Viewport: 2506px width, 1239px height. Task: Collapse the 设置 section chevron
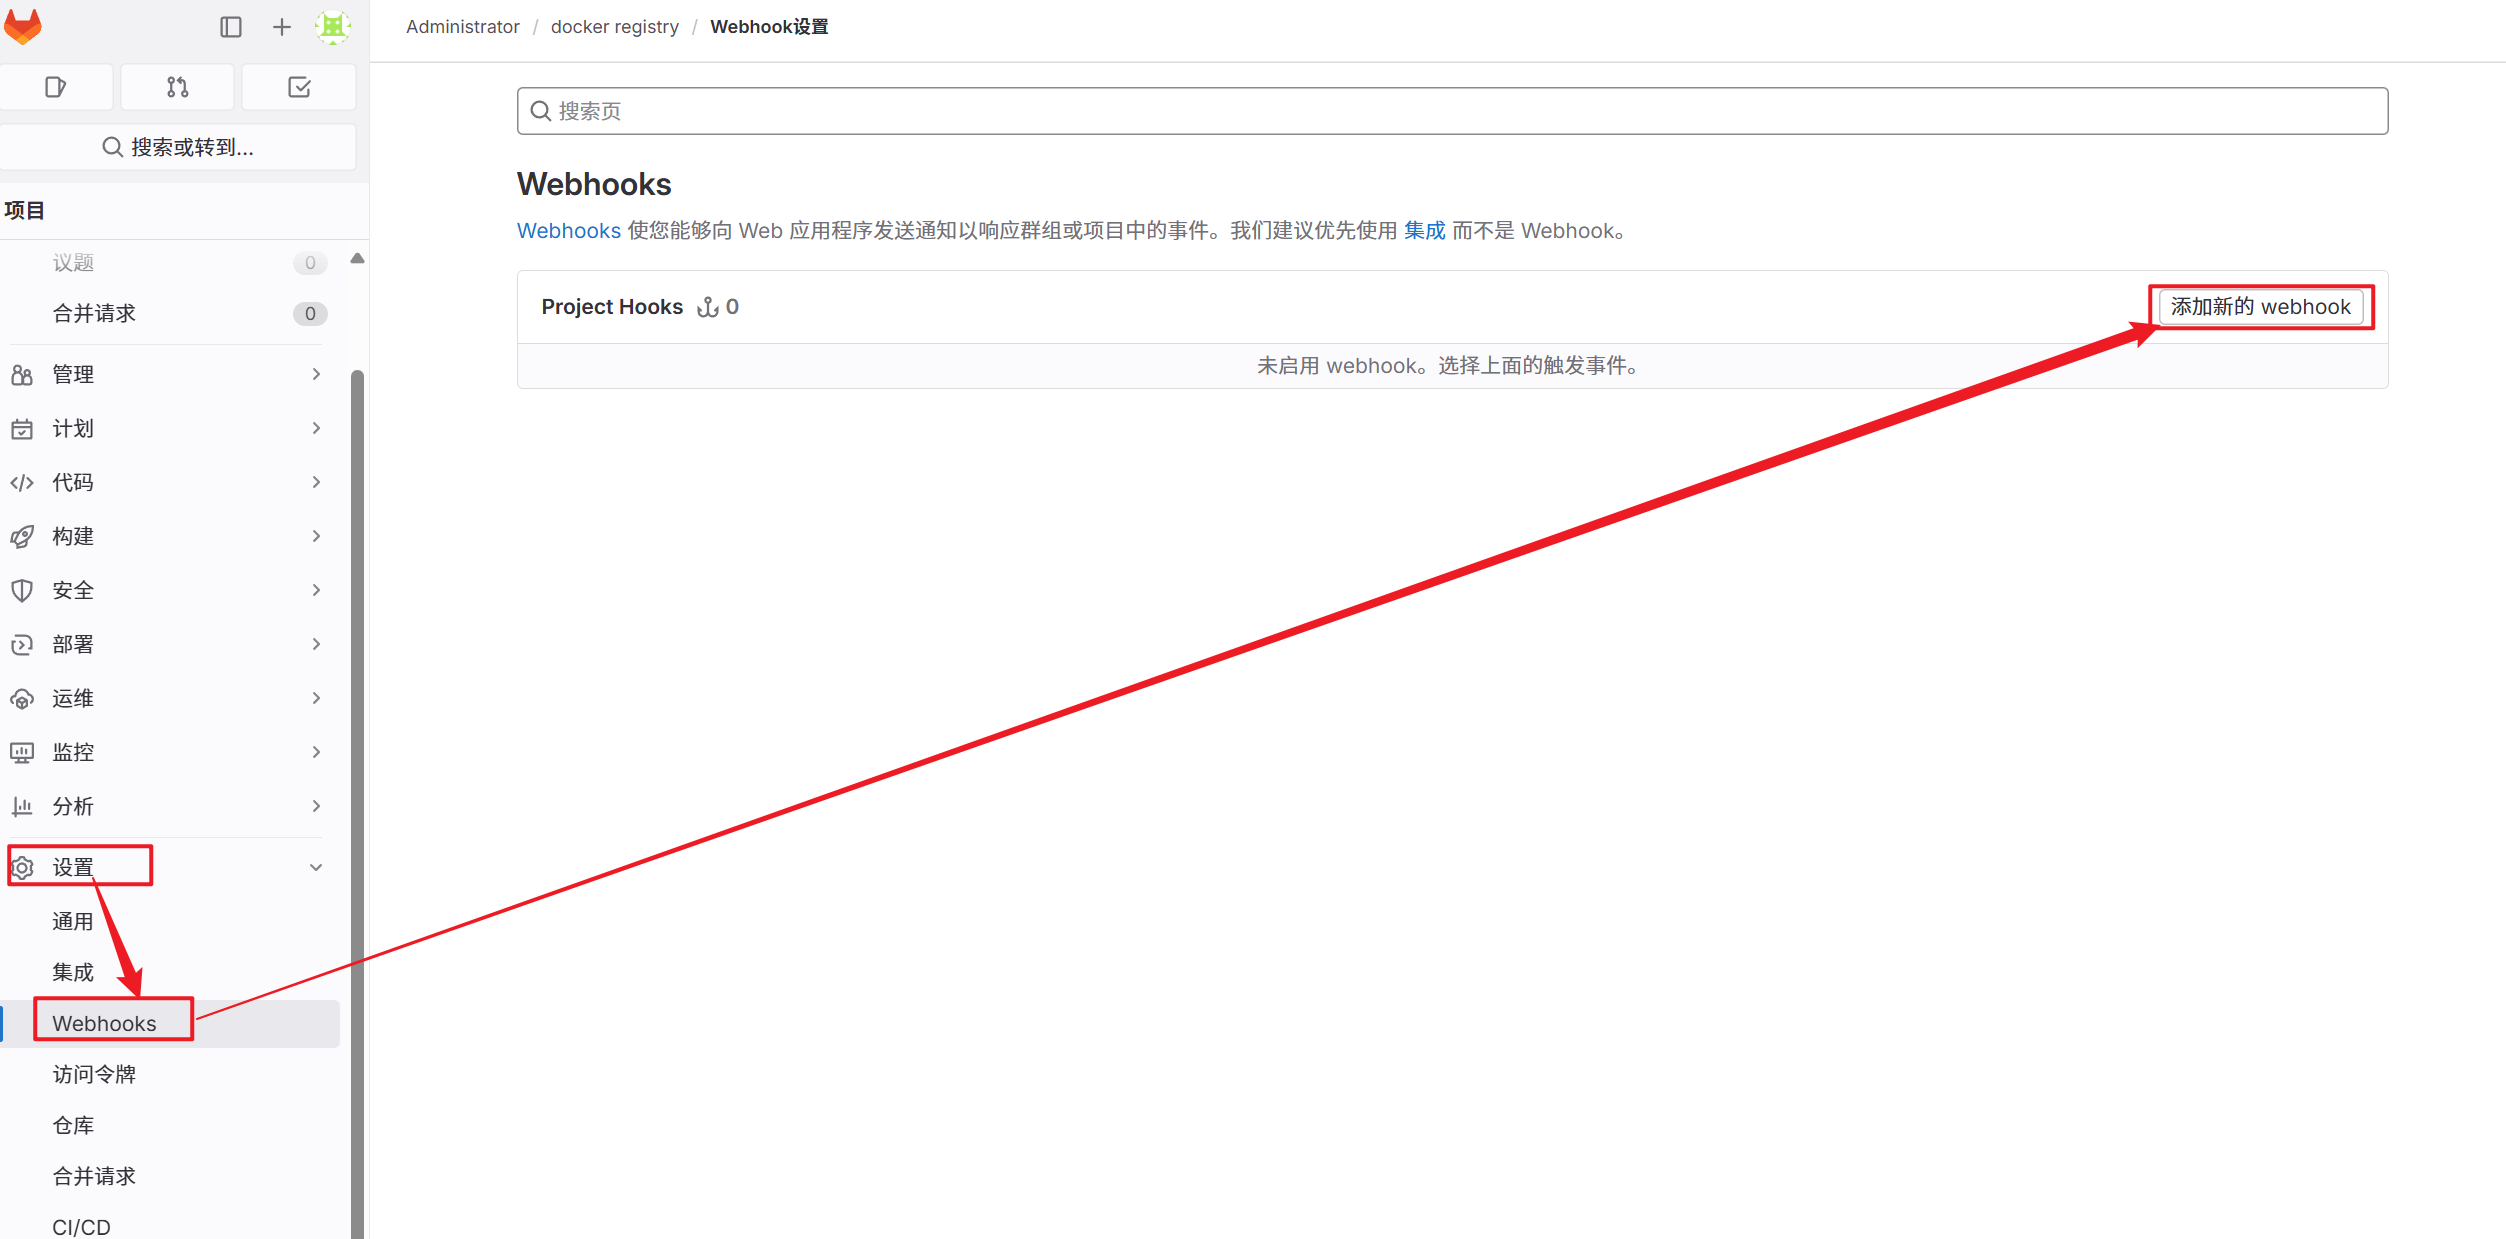pos(316,867)
